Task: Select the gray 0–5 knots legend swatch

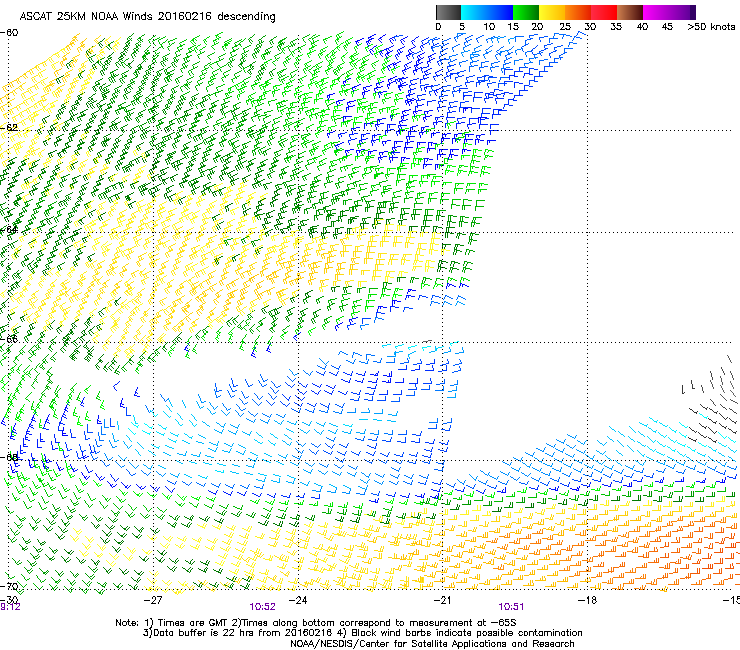Action: coord(448,12)
